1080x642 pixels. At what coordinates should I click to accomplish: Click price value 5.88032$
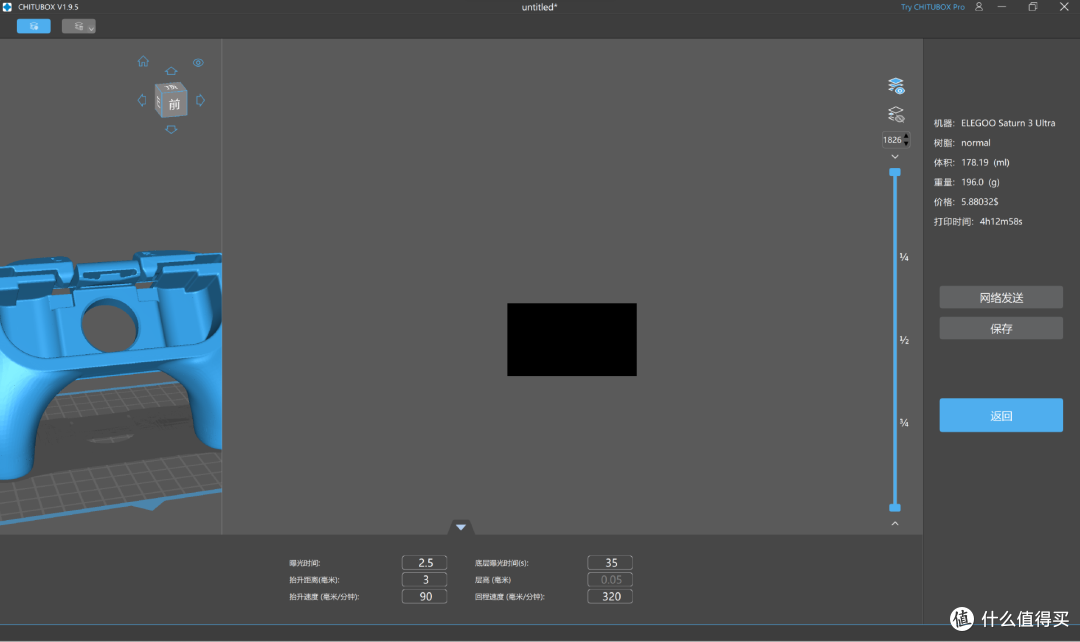point(979,202)
